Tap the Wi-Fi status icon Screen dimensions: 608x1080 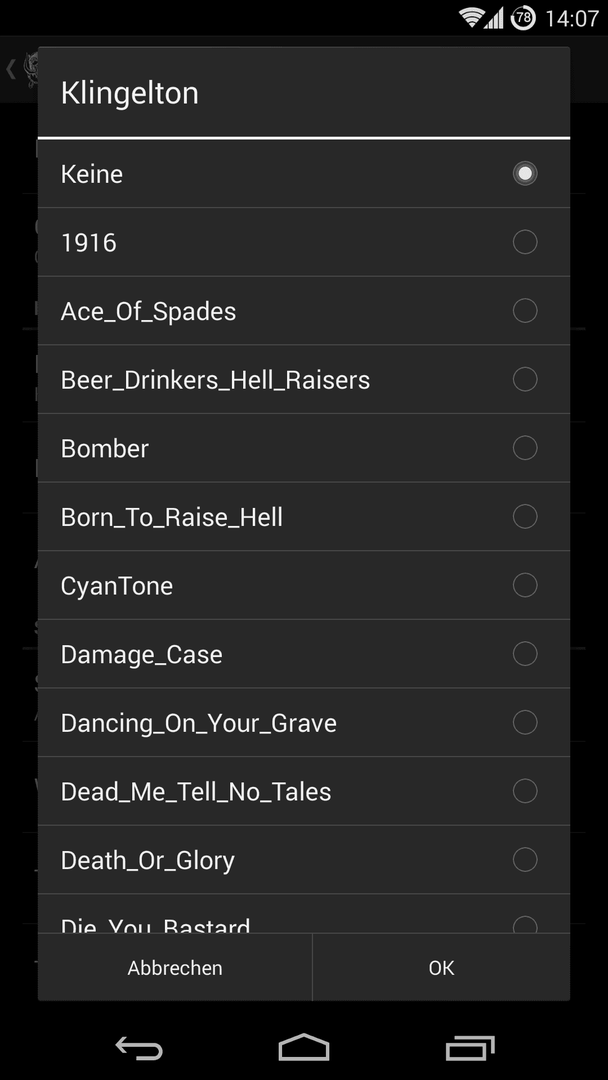[472, 18]
